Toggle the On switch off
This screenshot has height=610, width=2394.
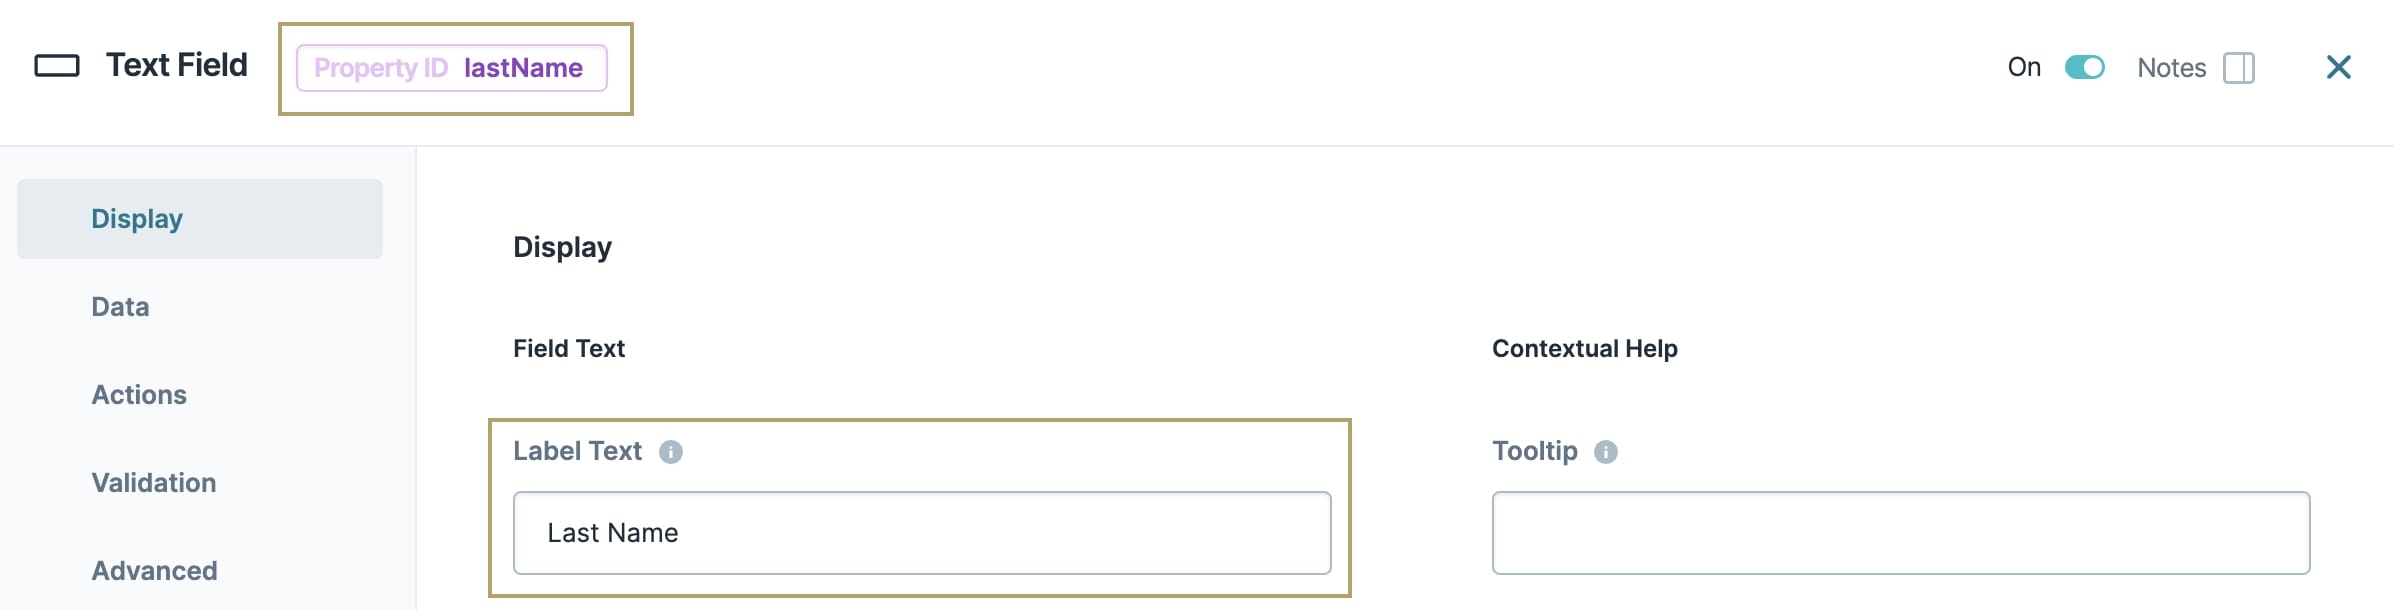coord(2085,67)
